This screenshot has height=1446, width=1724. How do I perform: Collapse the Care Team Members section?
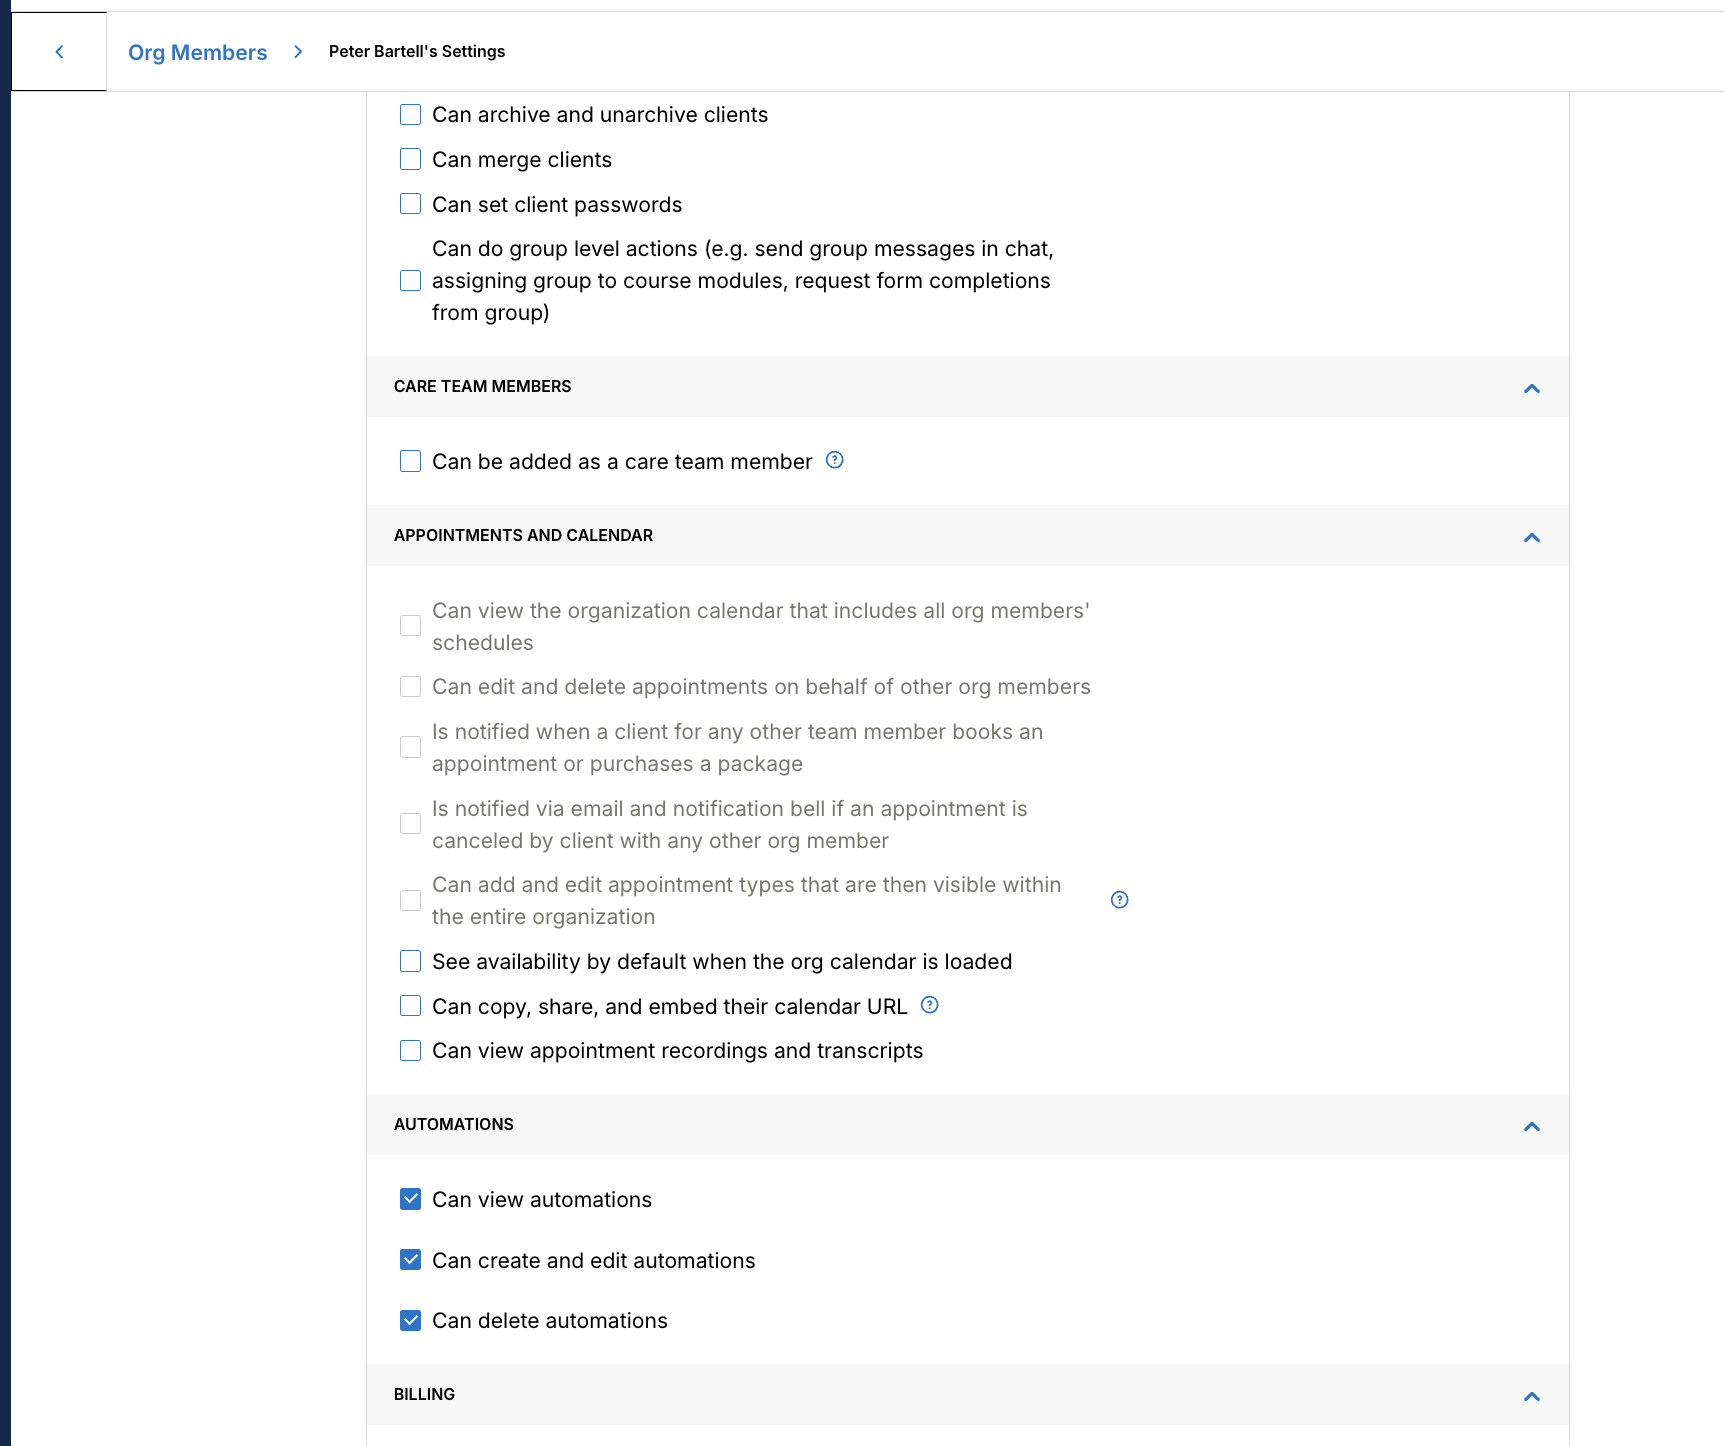point(1532,388)
